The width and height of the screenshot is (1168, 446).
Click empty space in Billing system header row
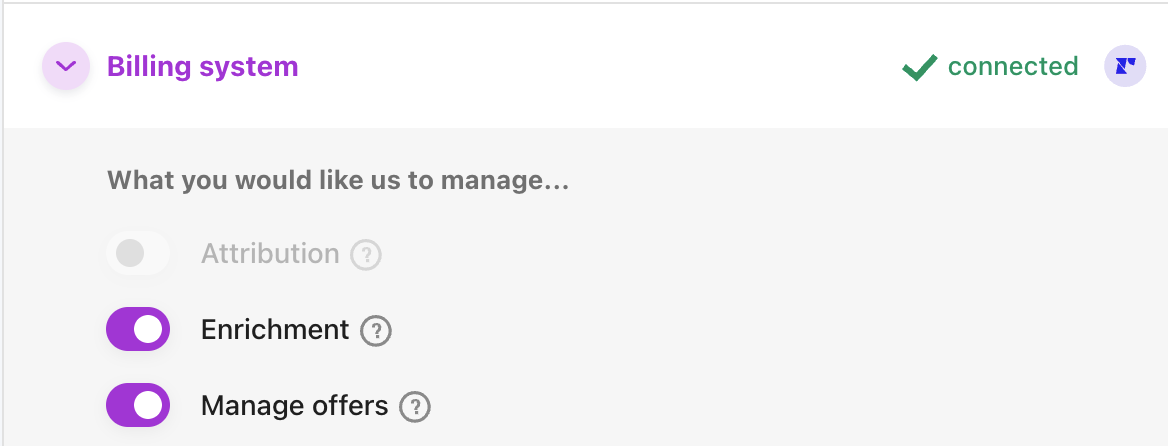point(600,67)
